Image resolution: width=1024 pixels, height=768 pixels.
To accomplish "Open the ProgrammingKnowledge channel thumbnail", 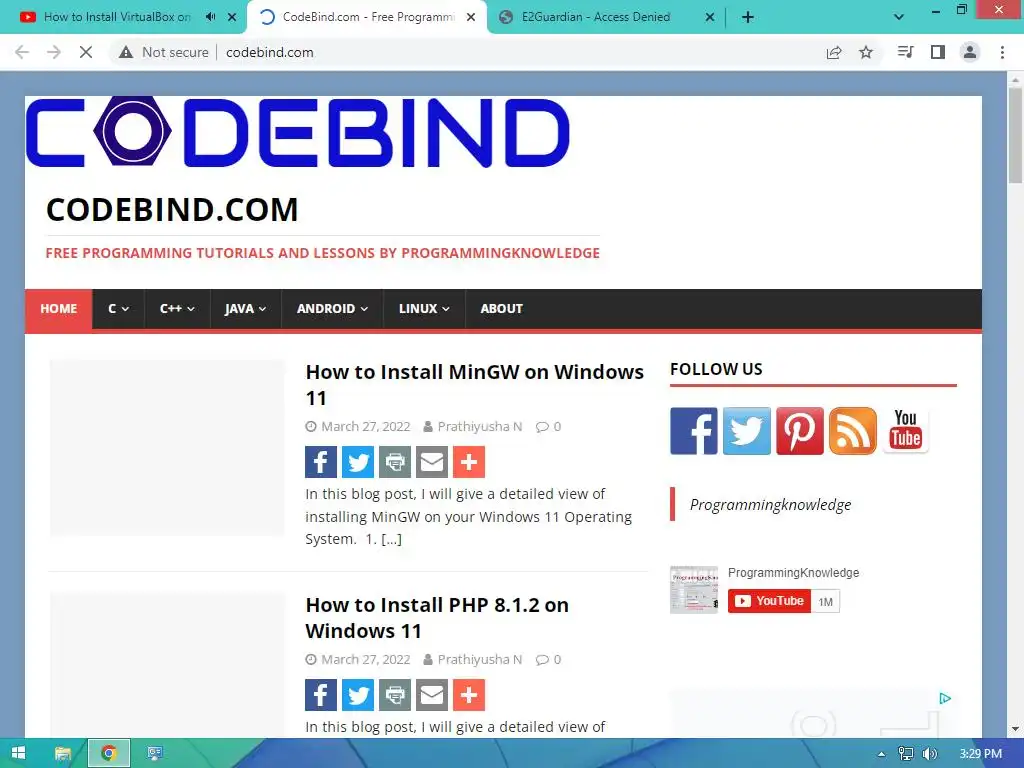I will 694,590.
